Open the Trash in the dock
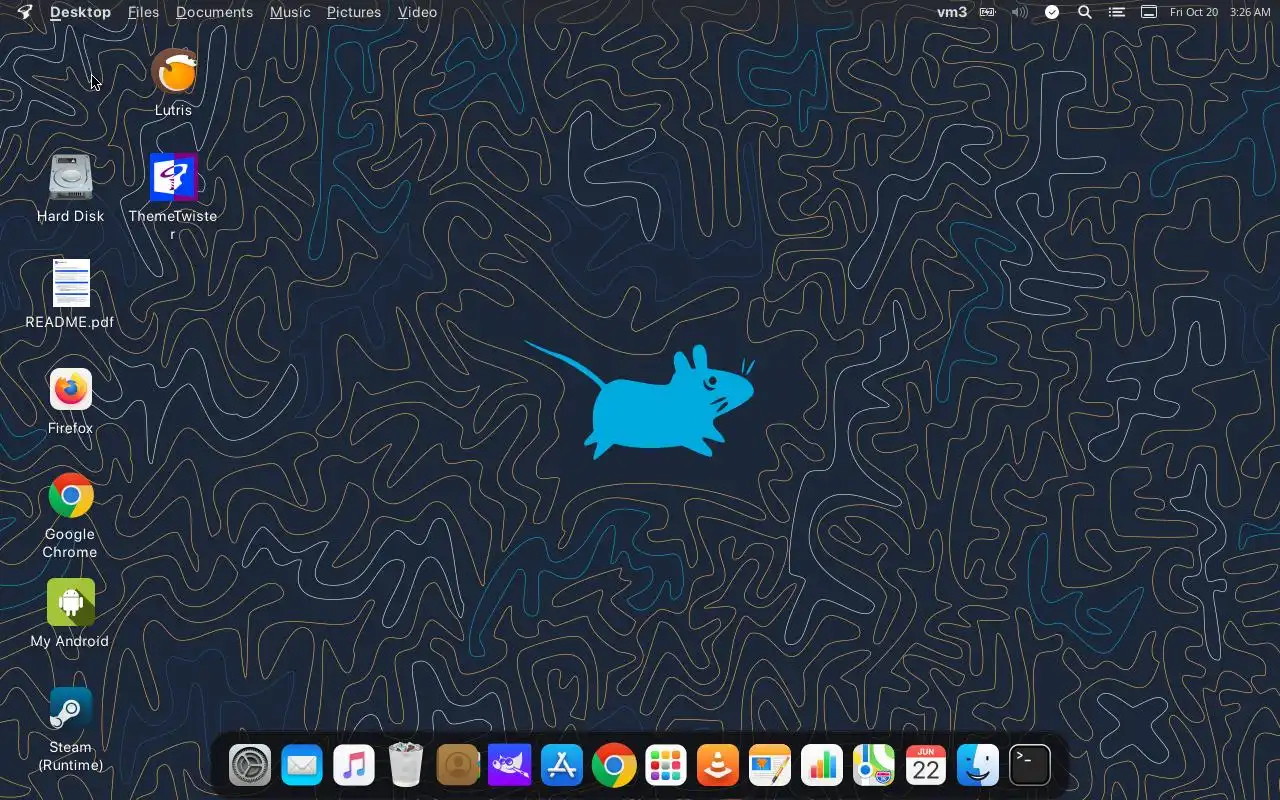The height and width of the screenshot is (800, 1280). coord(406,767)
